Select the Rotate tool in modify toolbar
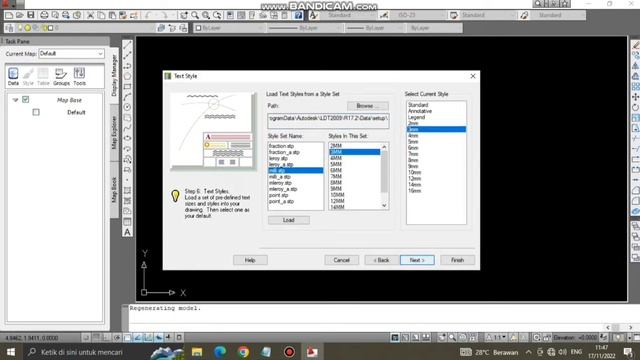 pos(636,108)
